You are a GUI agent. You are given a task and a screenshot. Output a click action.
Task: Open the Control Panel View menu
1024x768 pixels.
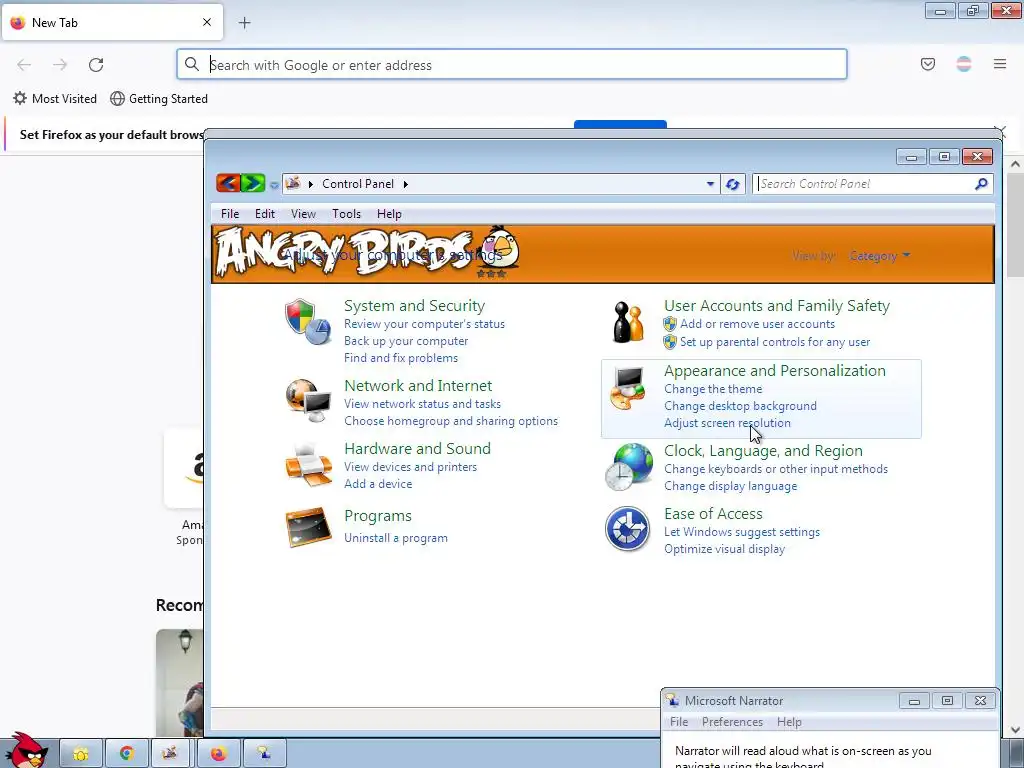pyautogui.click(x=303, y=214)
